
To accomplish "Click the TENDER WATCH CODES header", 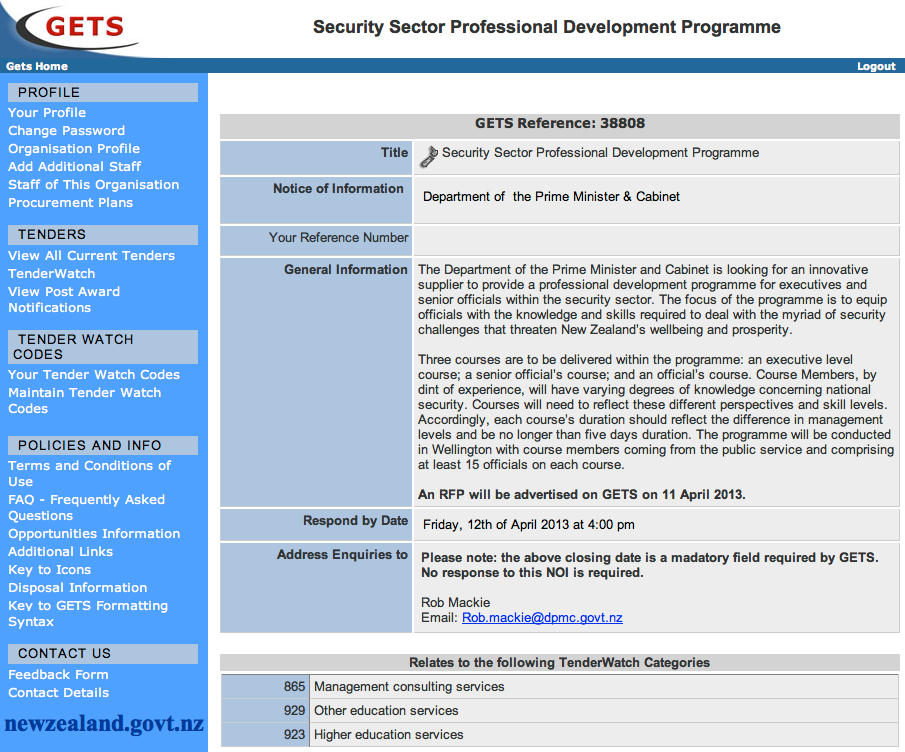I will tap(103, 347).
